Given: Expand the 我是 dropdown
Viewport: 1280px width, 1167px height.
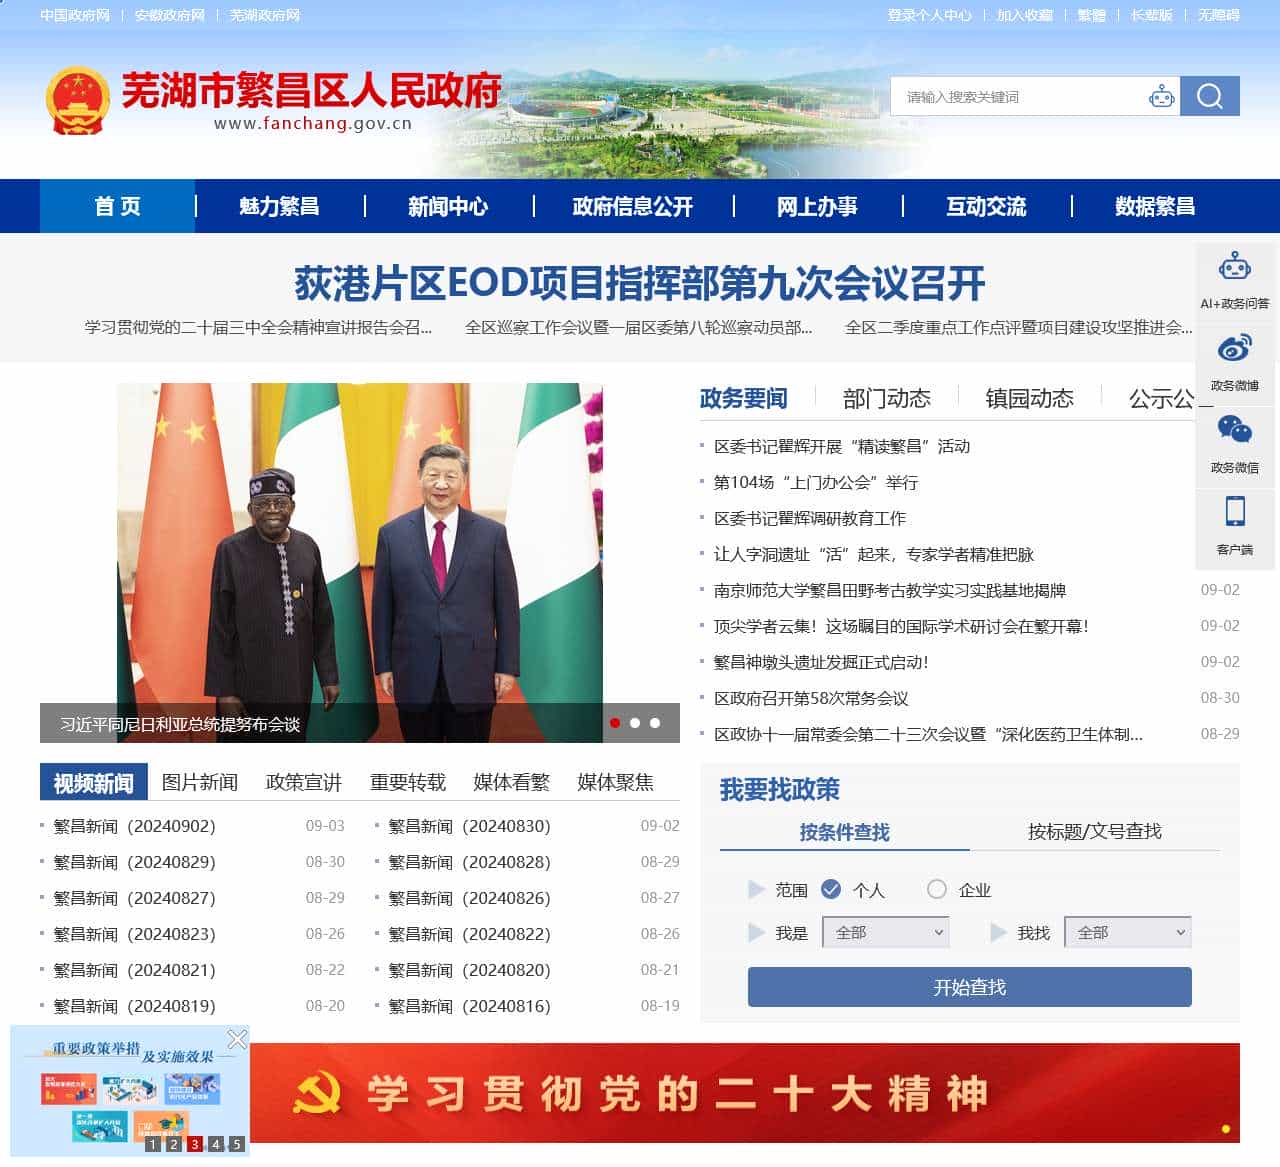Looking at the screenshot, I should click(885, 932).
